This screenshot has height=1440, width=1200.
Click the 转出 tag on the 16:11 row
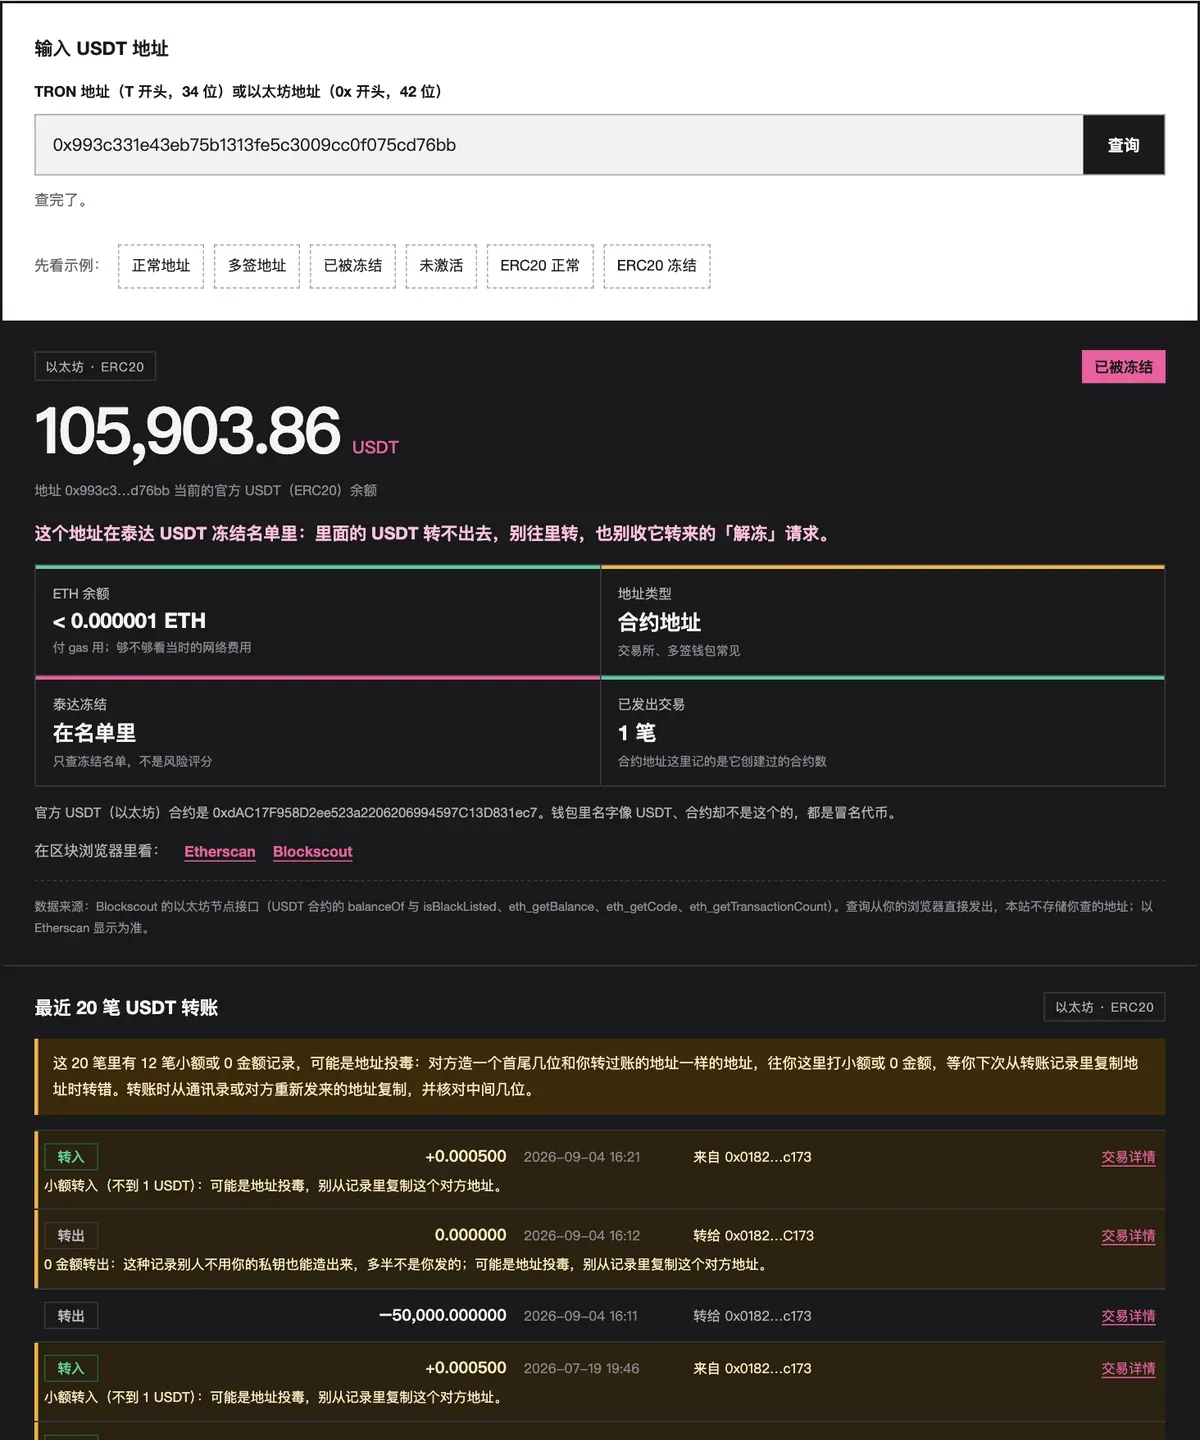pos(71,1316)
